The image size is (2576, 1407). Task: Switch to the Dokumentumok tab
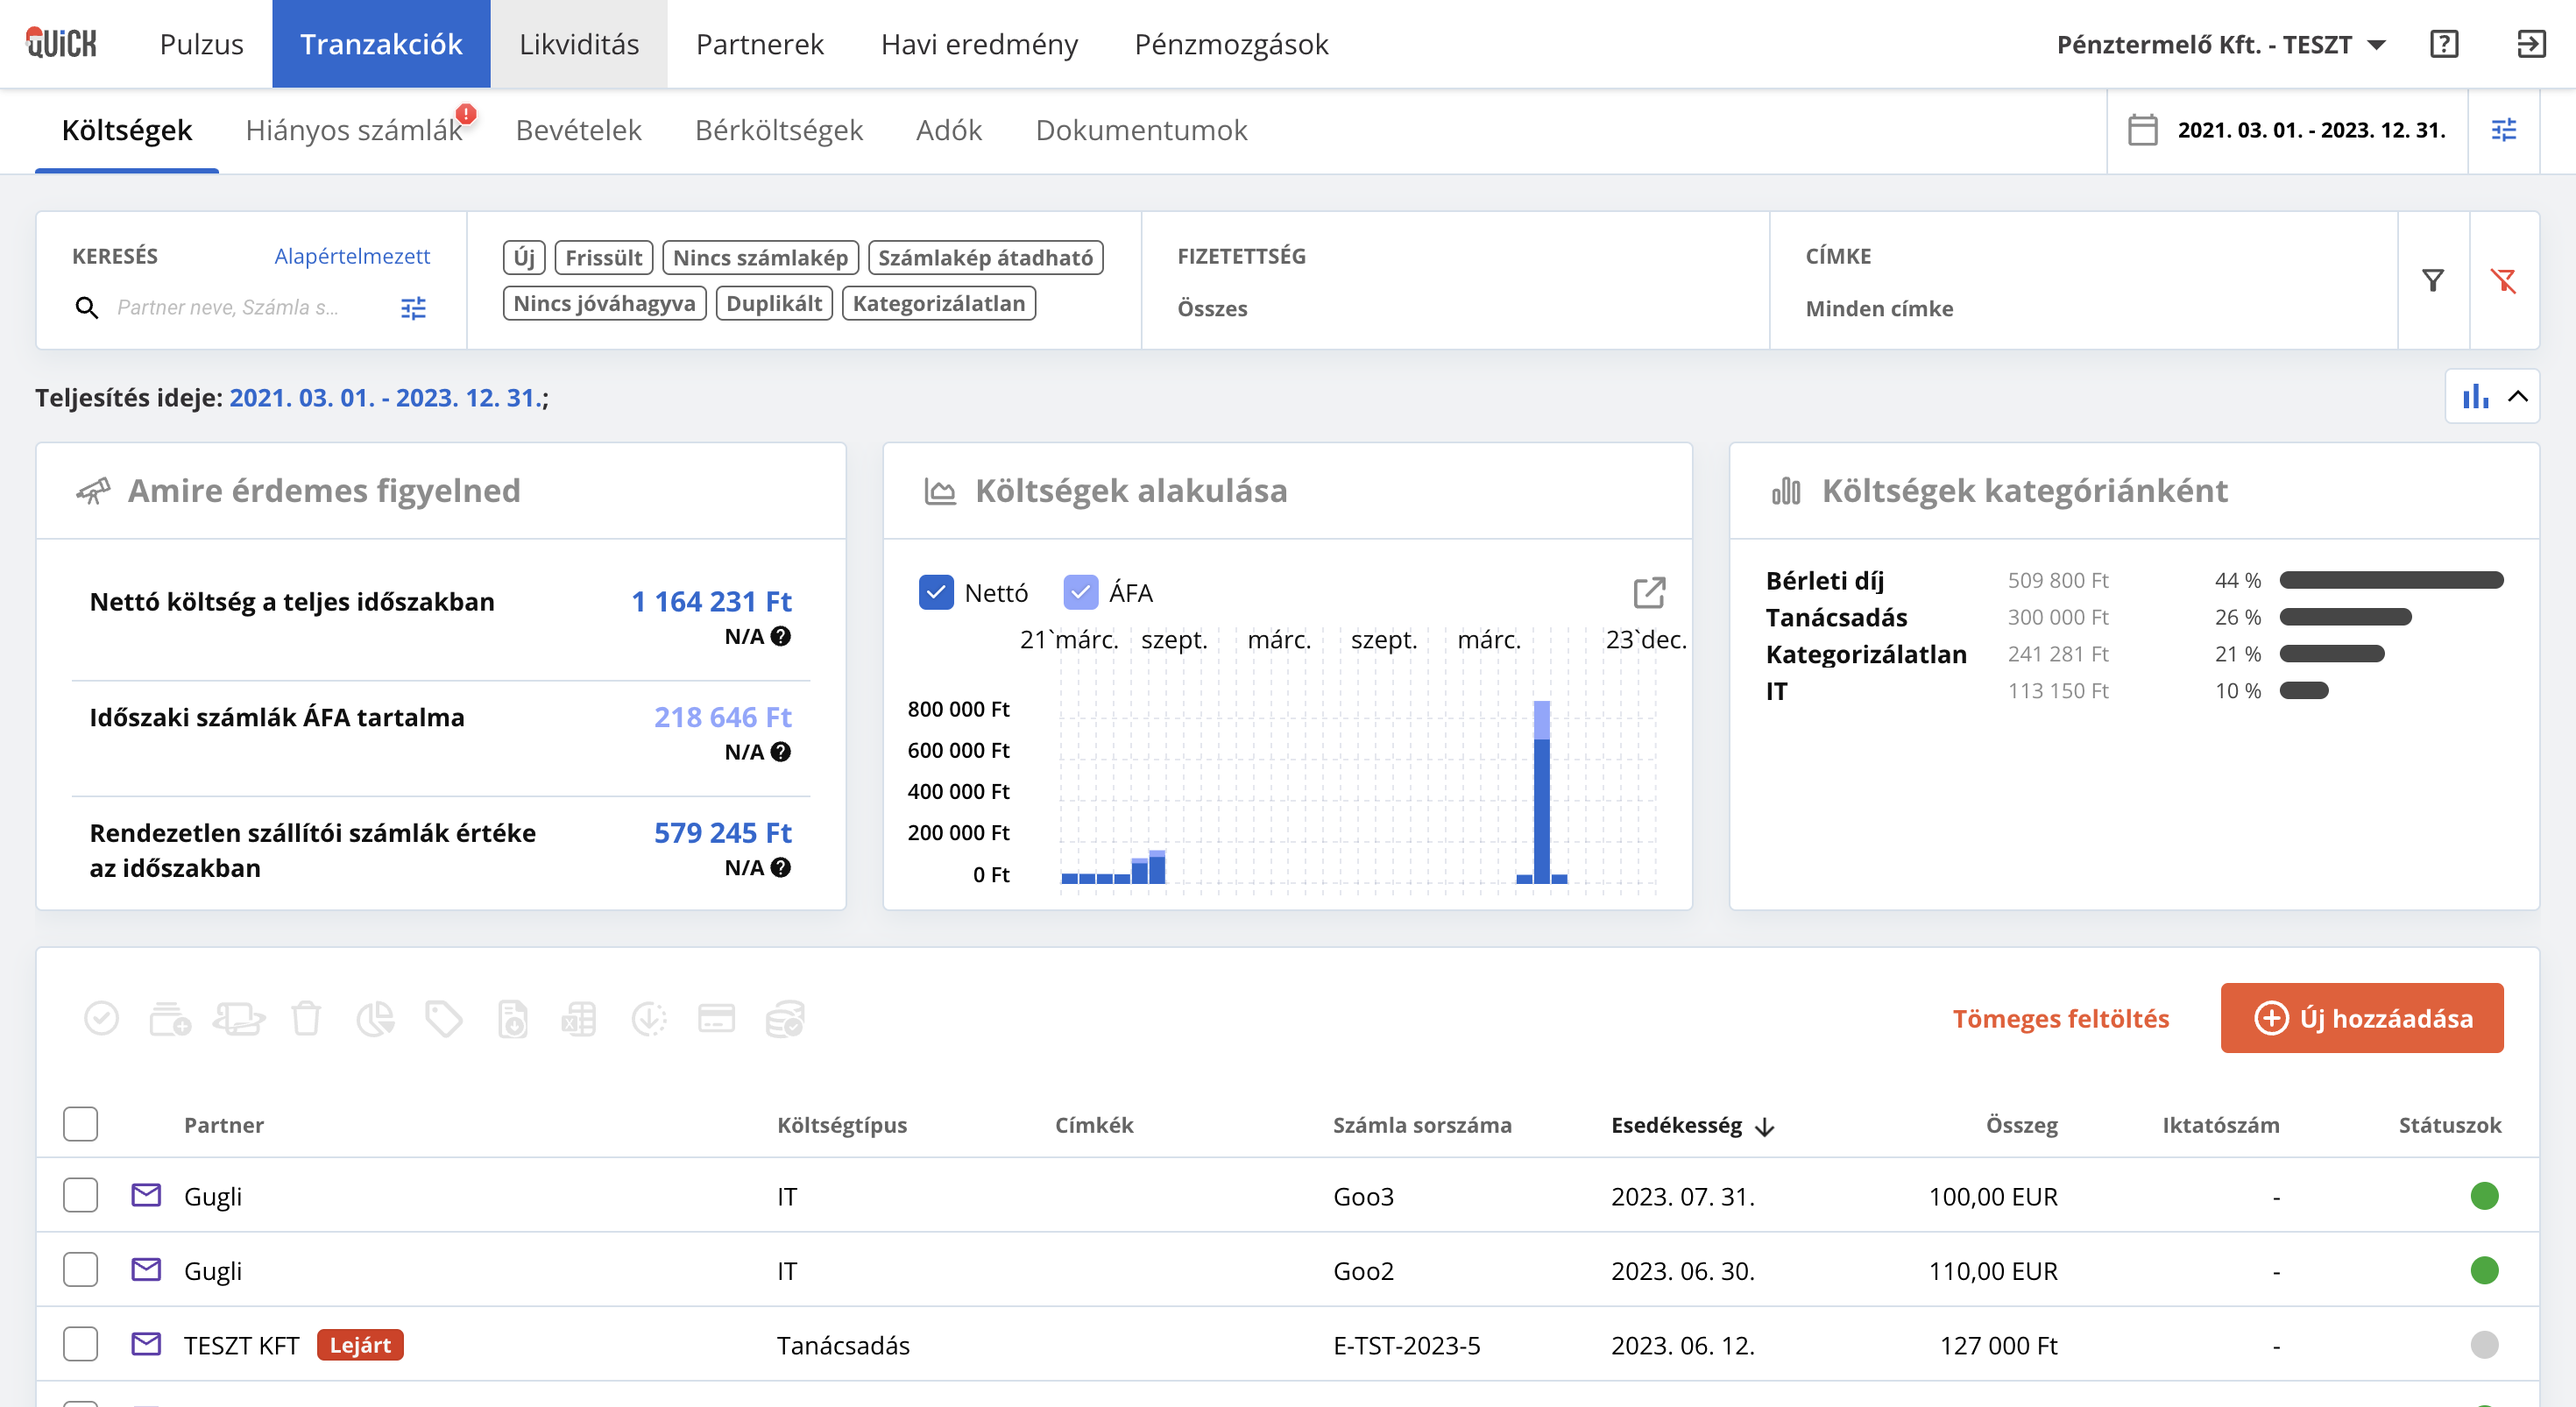pyautogui.click(x=1141, y=130)
